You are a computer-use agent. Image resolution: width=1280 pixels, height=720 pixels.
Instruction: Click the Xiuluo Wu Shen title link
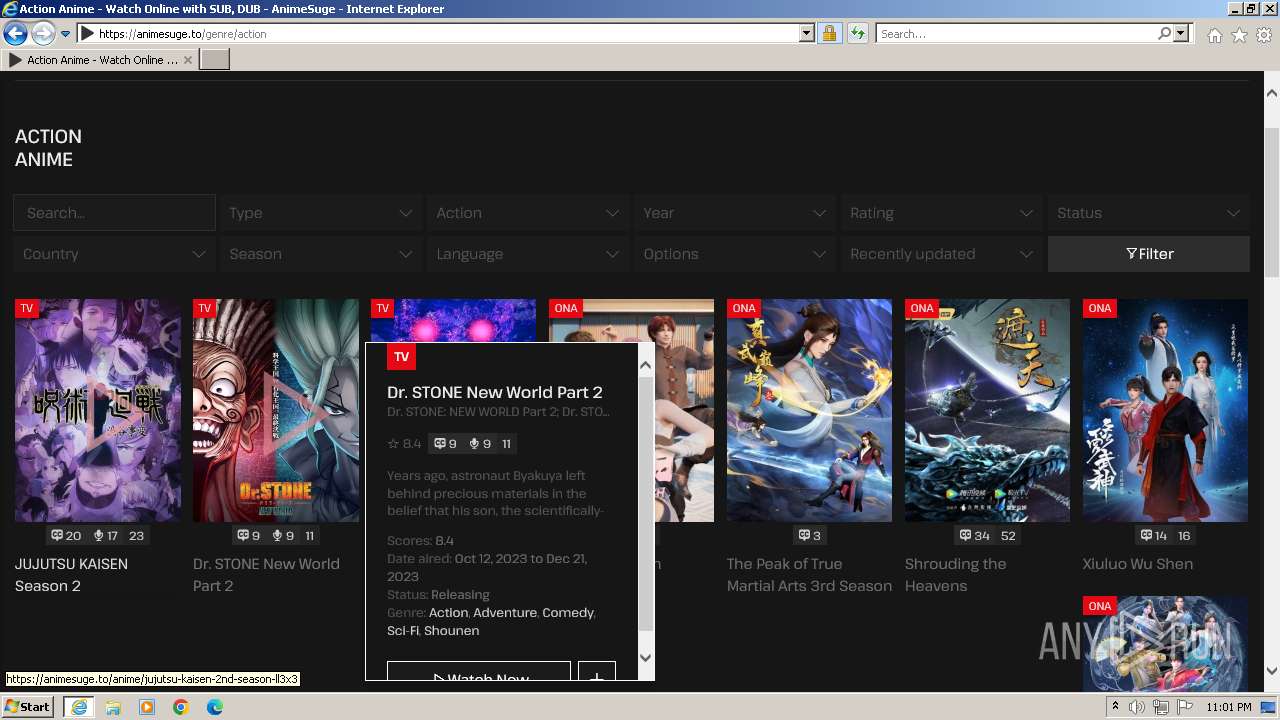(x=1138, y=564)
